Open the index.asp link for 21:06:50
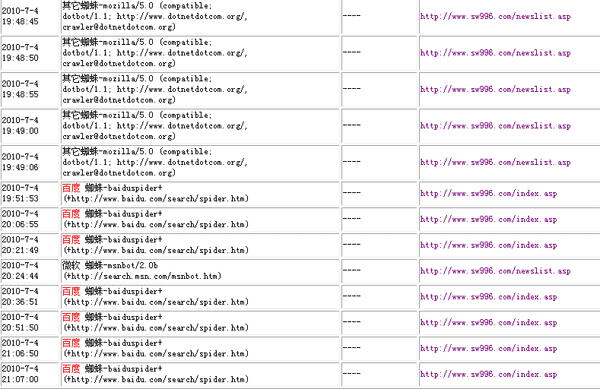Viewport: 600px width, 389px height. [489, 348]
